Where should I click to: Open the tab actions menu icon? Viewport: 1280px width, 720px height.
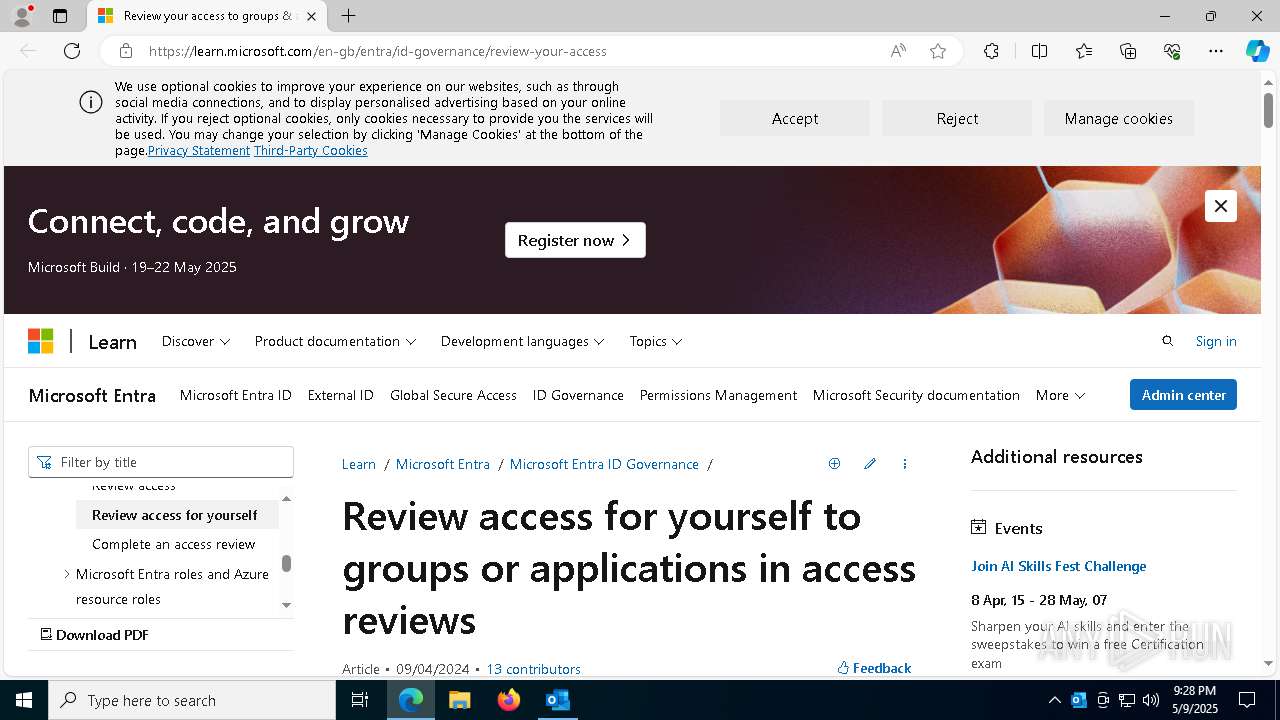[60, 16]
